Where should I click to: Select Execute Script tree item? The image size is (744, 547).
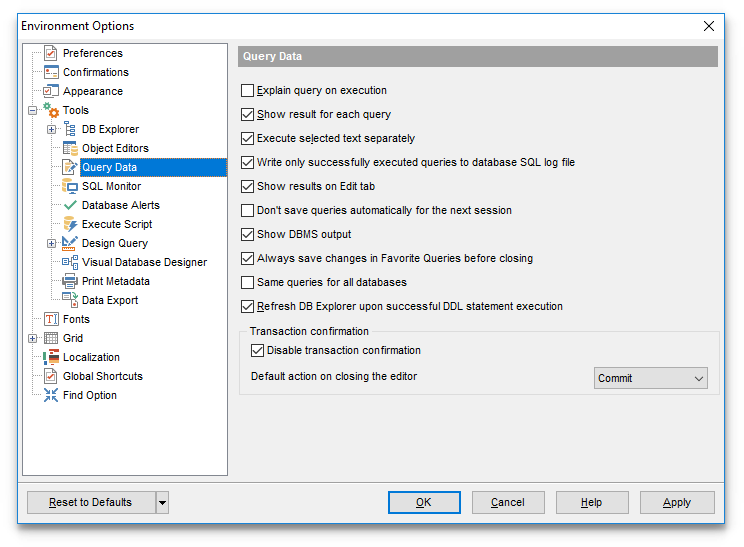pyautogui.click(x=117, y=224)
